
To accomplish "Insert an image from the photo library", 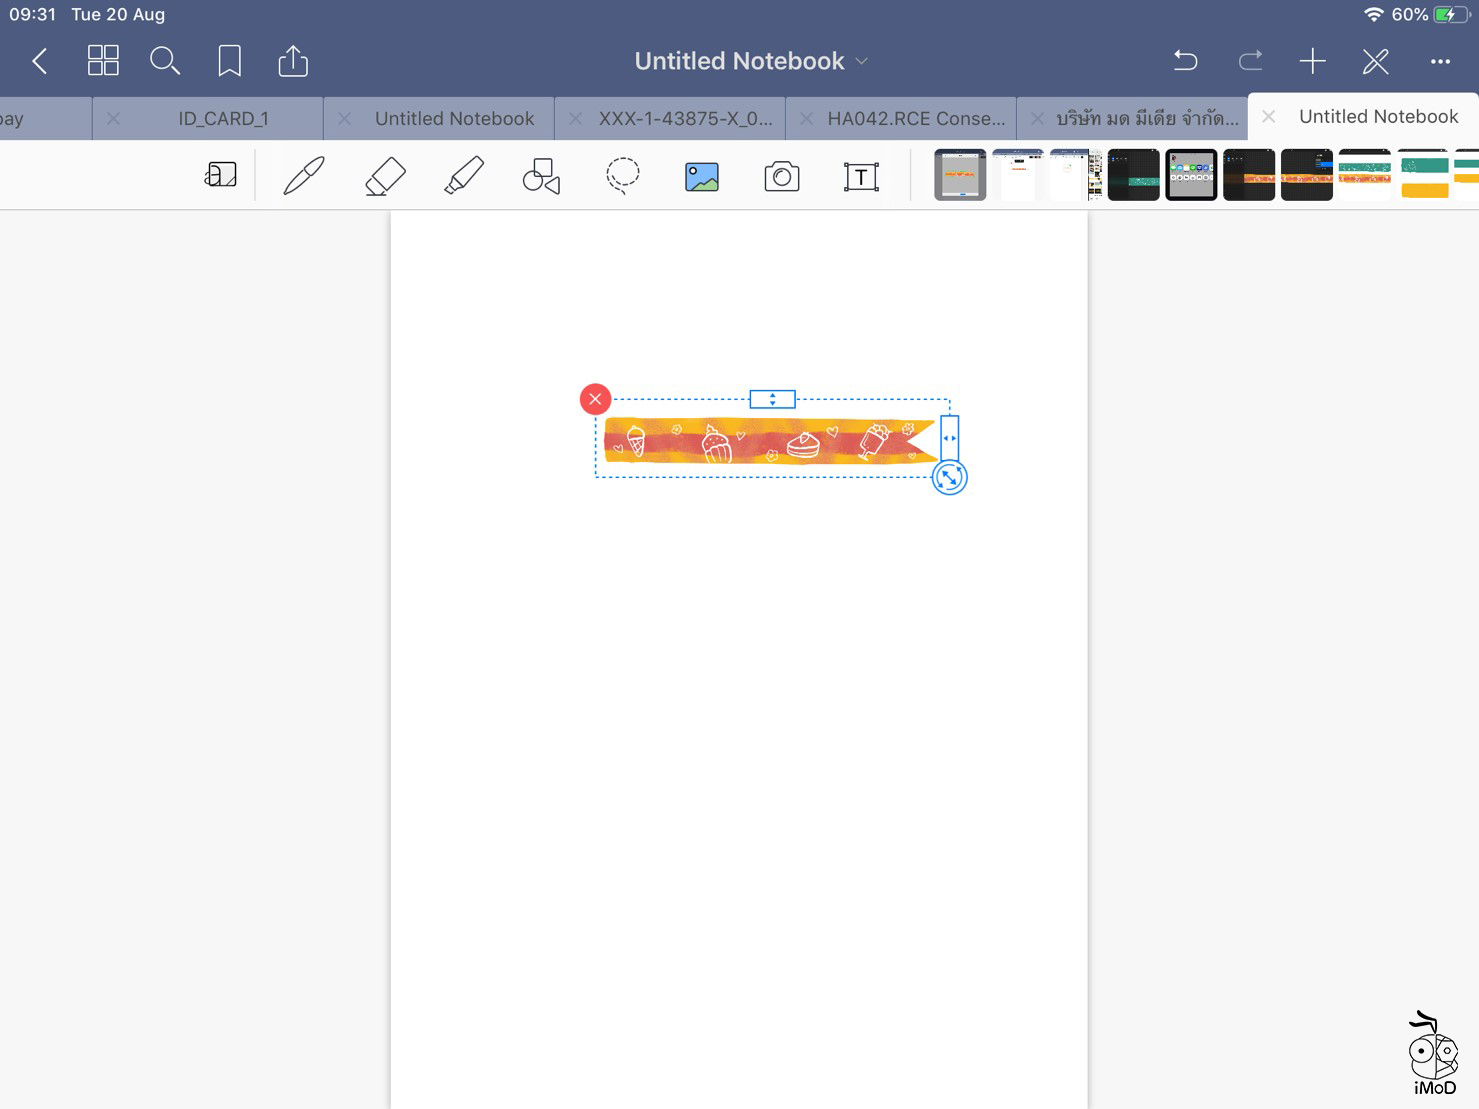I will tap(701, 175).
